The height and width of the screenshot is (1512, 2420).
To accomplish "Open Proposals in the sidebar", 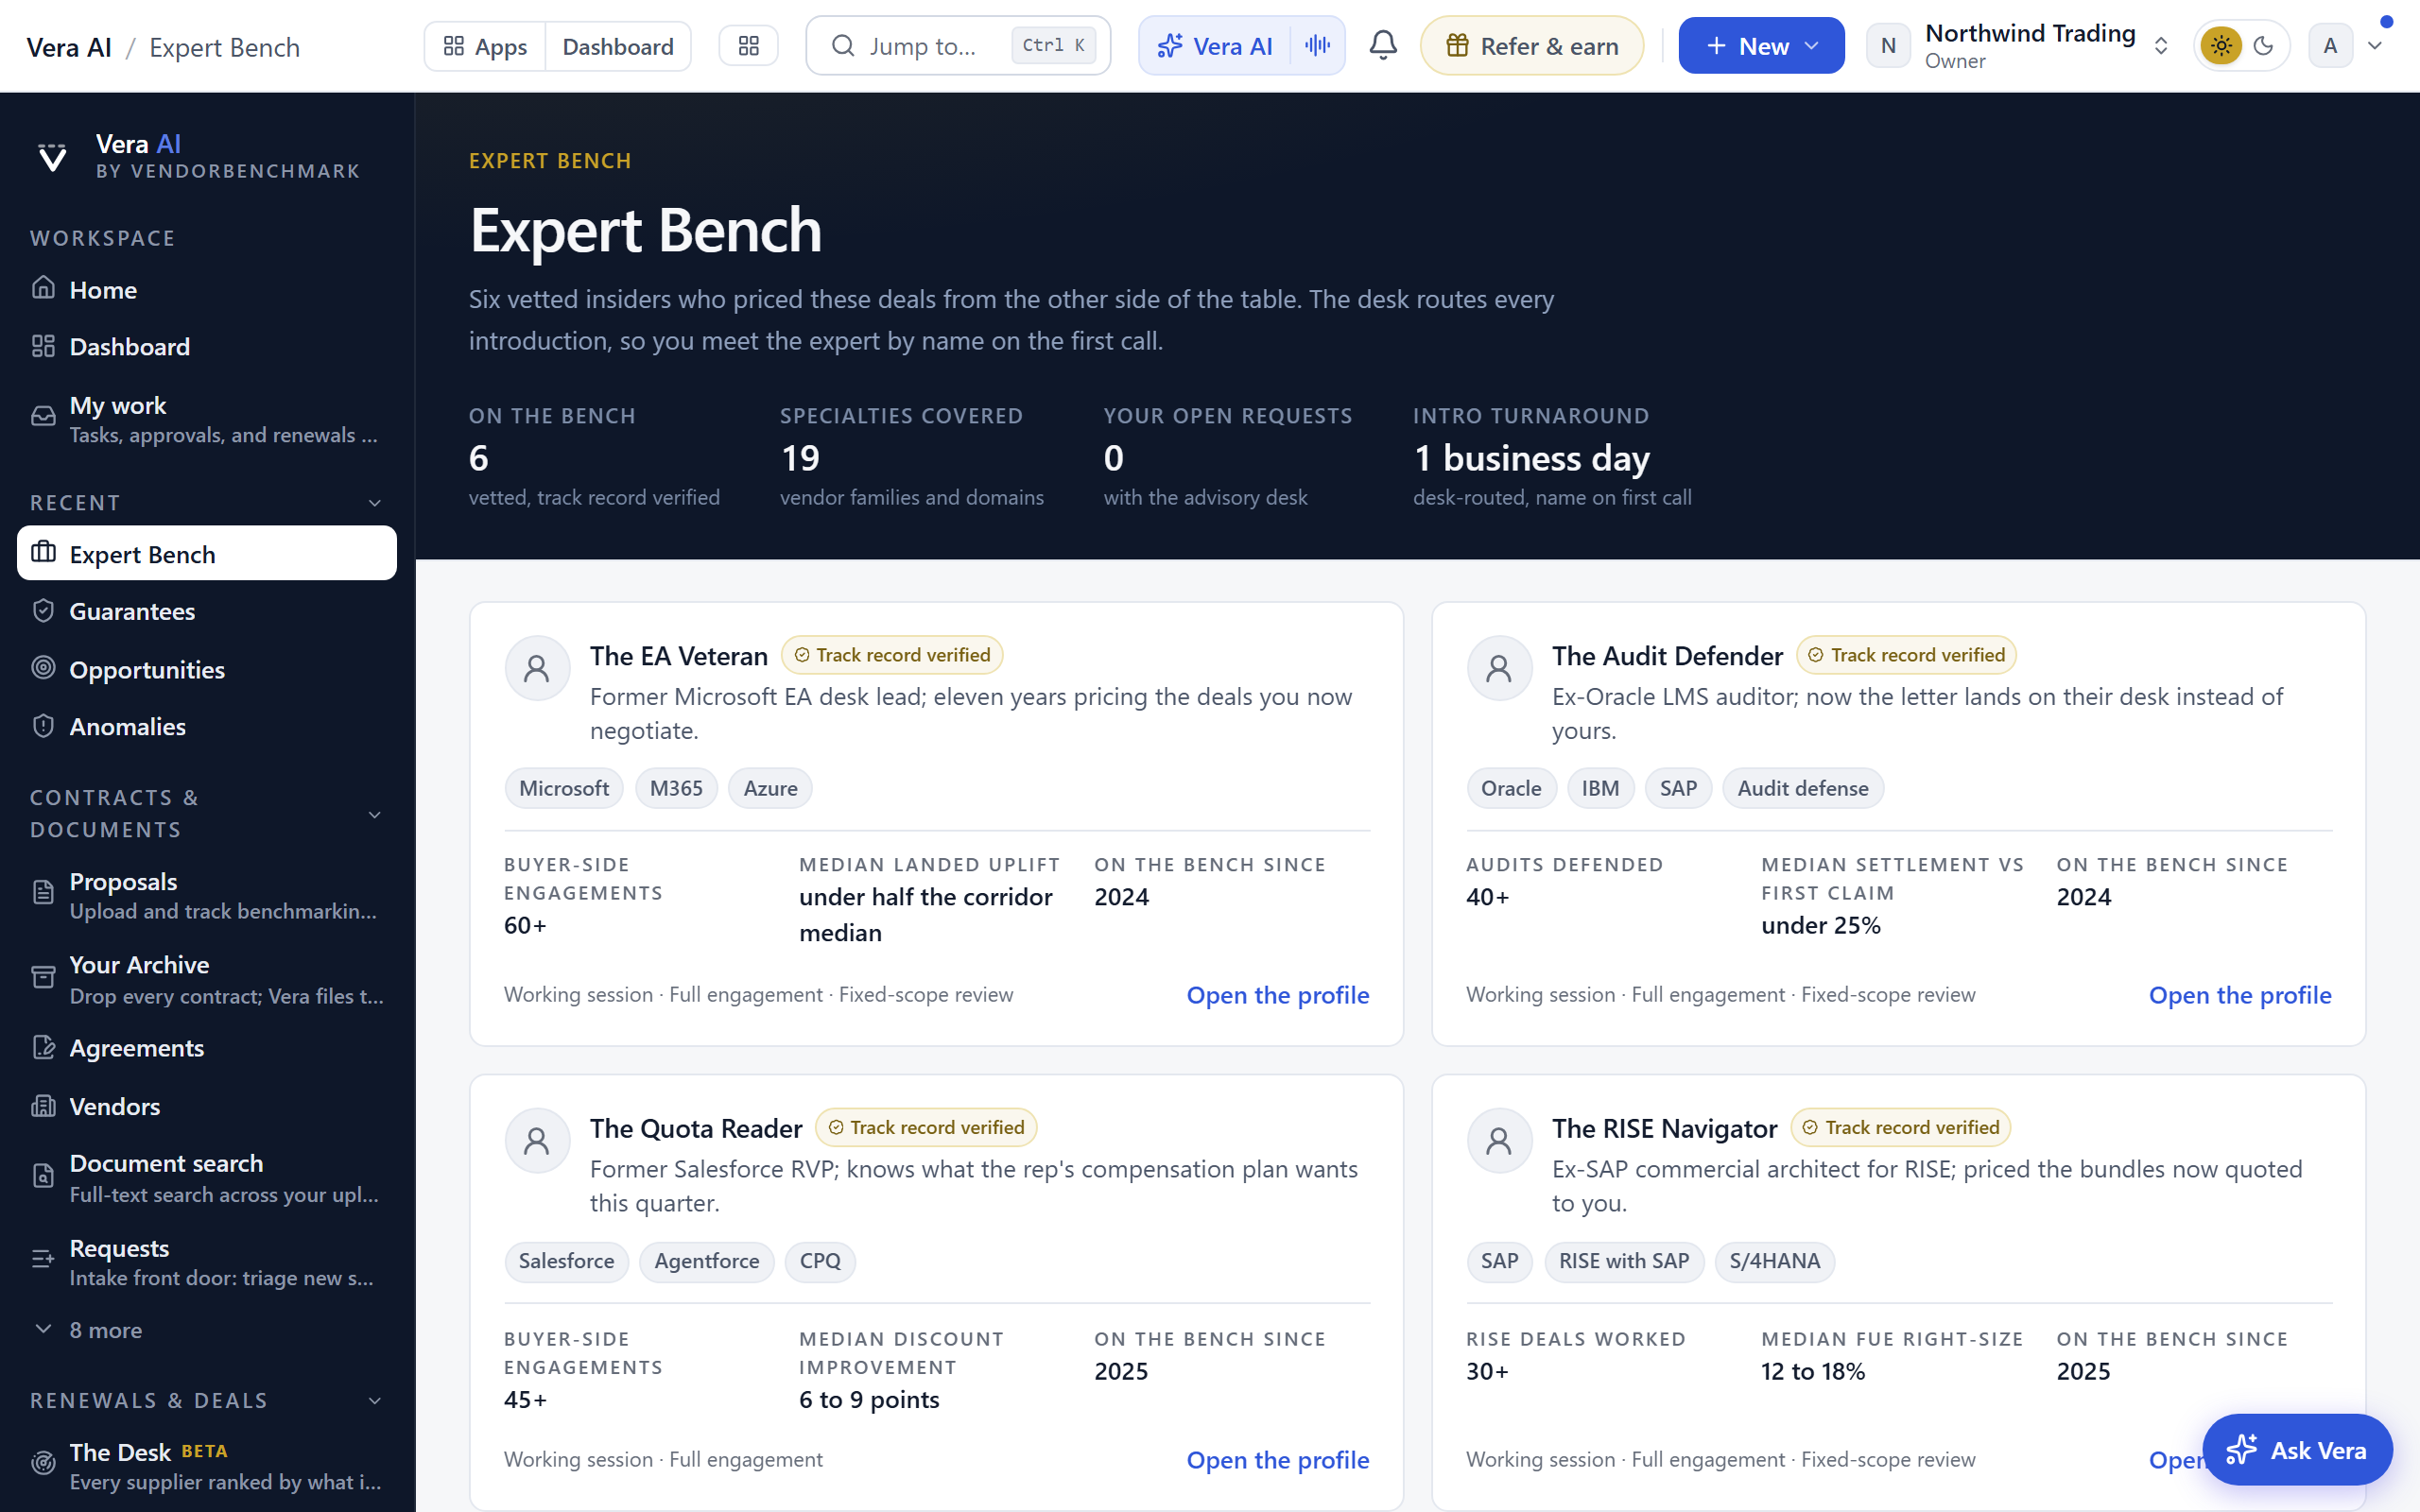I will [207, 895].
